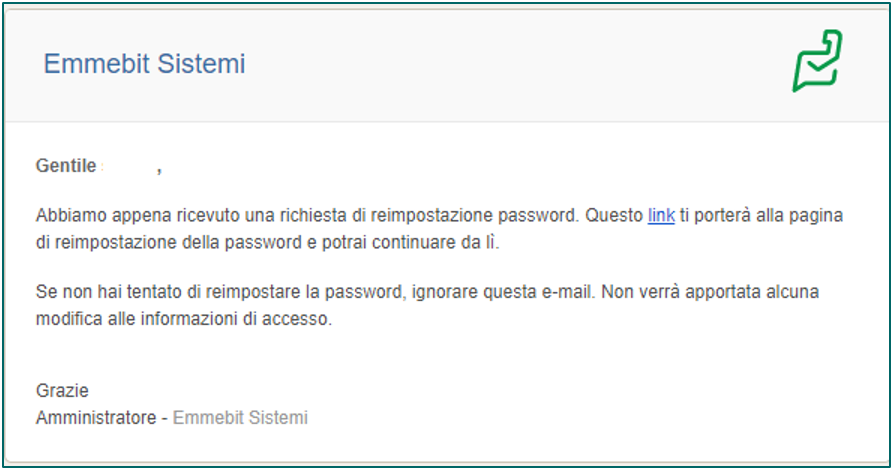Select 'modifica alle informazioni di accesso' line
This screenshot has height=472, width=895.
click(x=184, y=318)
